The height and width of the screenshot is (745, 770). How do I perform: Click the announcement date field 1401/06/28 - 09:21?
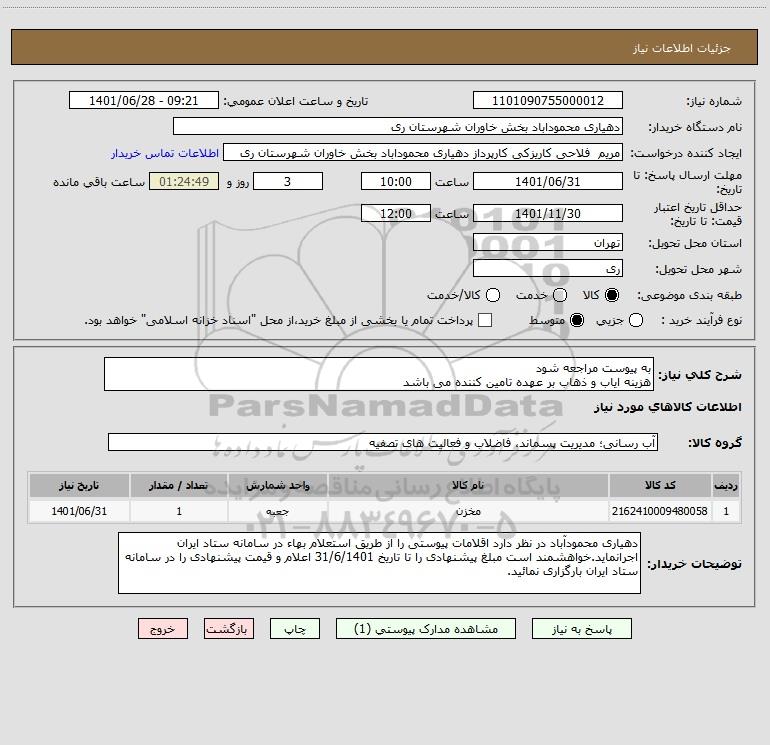pyautogui.click(x=144, y=101)
